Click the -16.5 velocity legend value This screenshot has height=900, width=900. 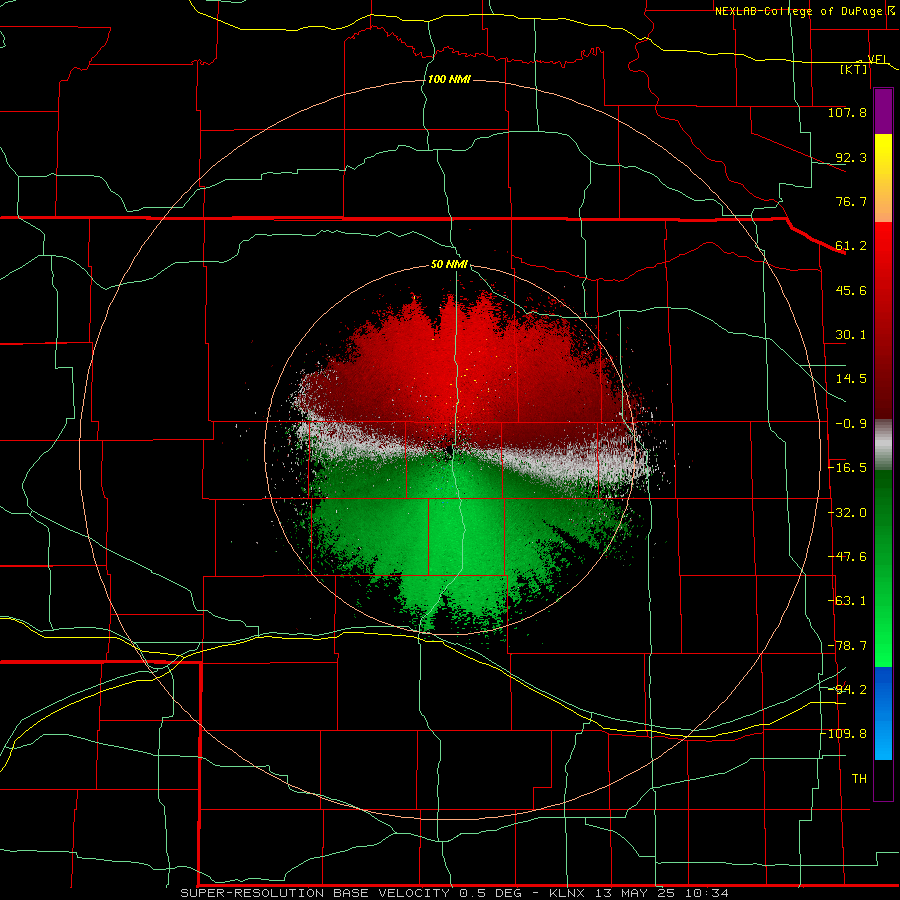pos(847,468)
